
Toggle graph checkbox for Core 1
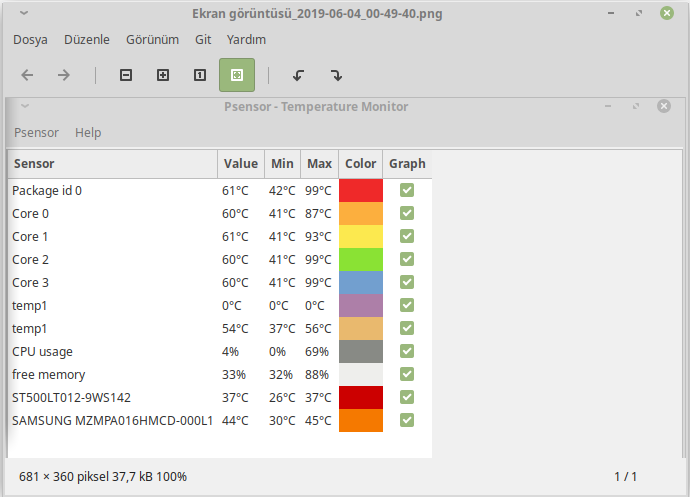click(407, 236)
